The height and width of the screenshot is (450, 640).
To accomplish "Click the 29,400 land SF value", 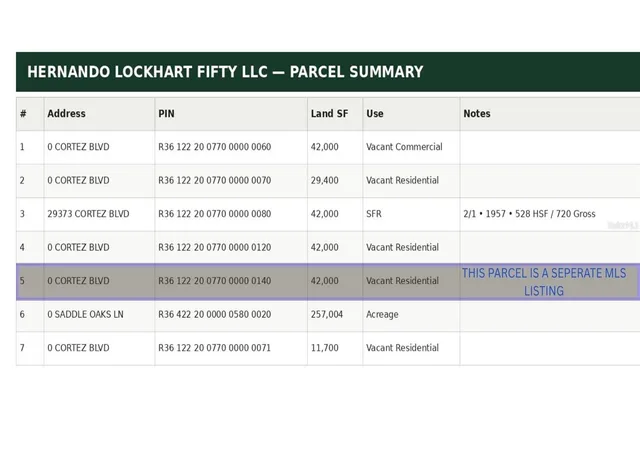I will point(324,180).
